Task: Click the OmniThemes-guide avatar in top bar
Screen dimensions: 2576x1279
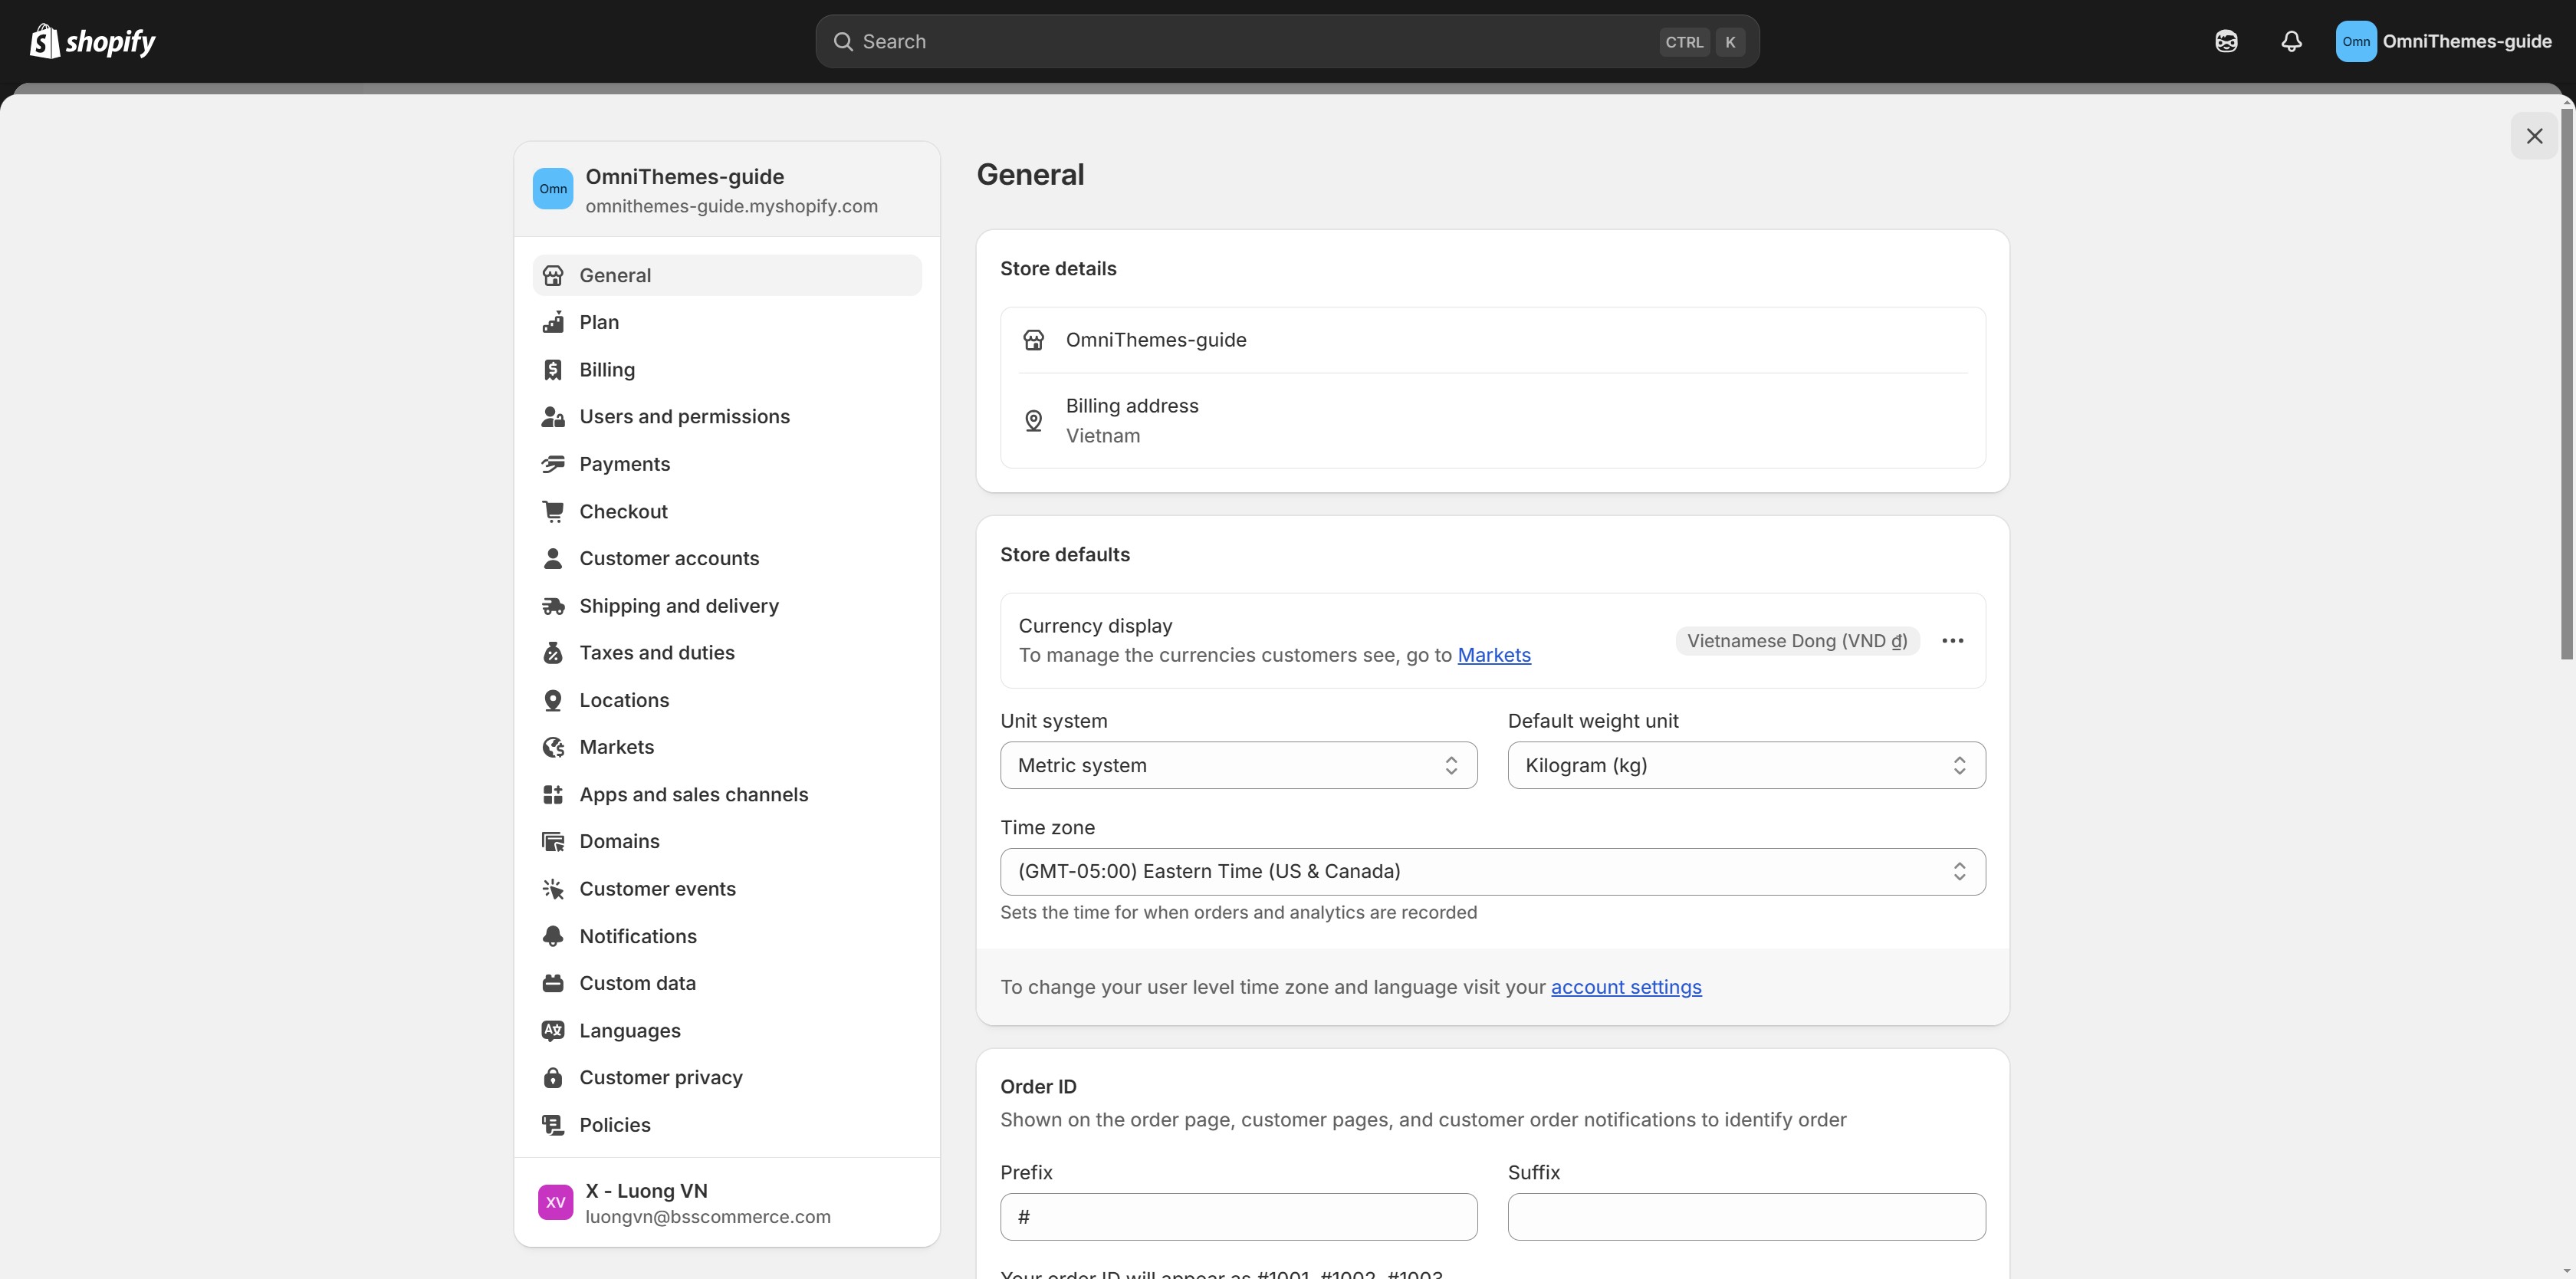Action: pyautogui.click(x=2355, y=41)
